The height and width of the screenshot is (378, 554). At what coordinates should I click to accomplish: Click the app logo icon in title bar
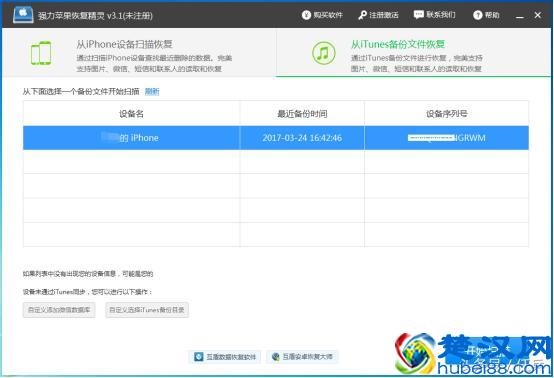23,14
